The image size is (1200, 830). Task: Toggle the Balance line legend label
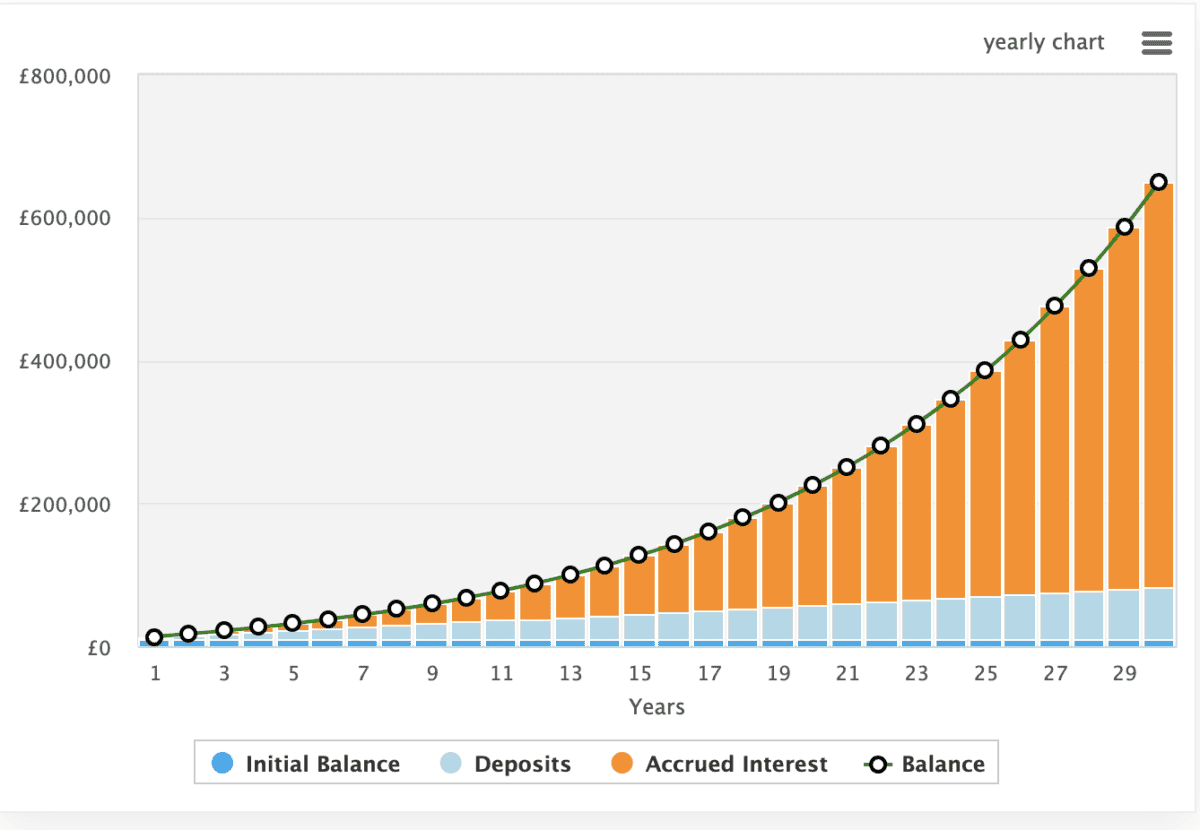942,765
